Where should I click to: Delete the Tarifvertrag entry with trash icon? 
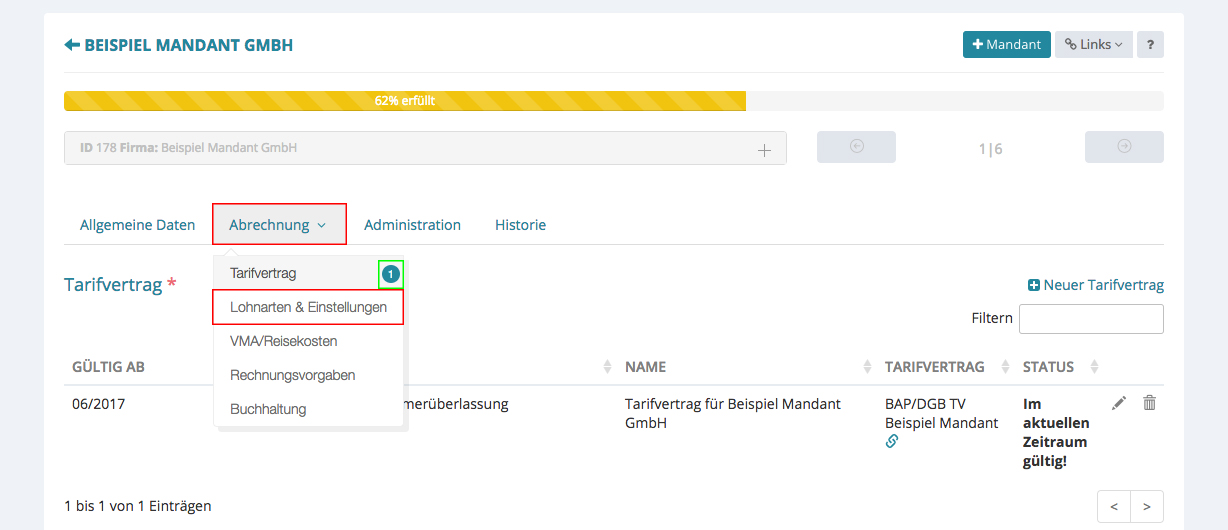1150,403
